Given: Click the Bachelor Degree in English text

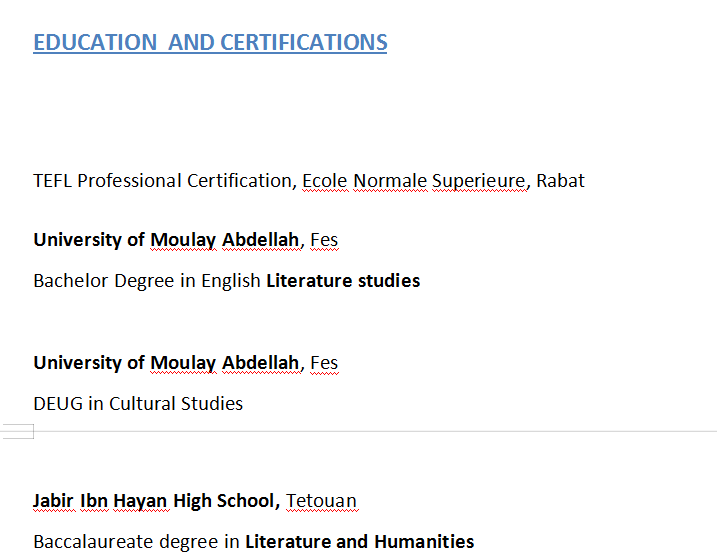Looking at the screenshot, I should point(147,281).
